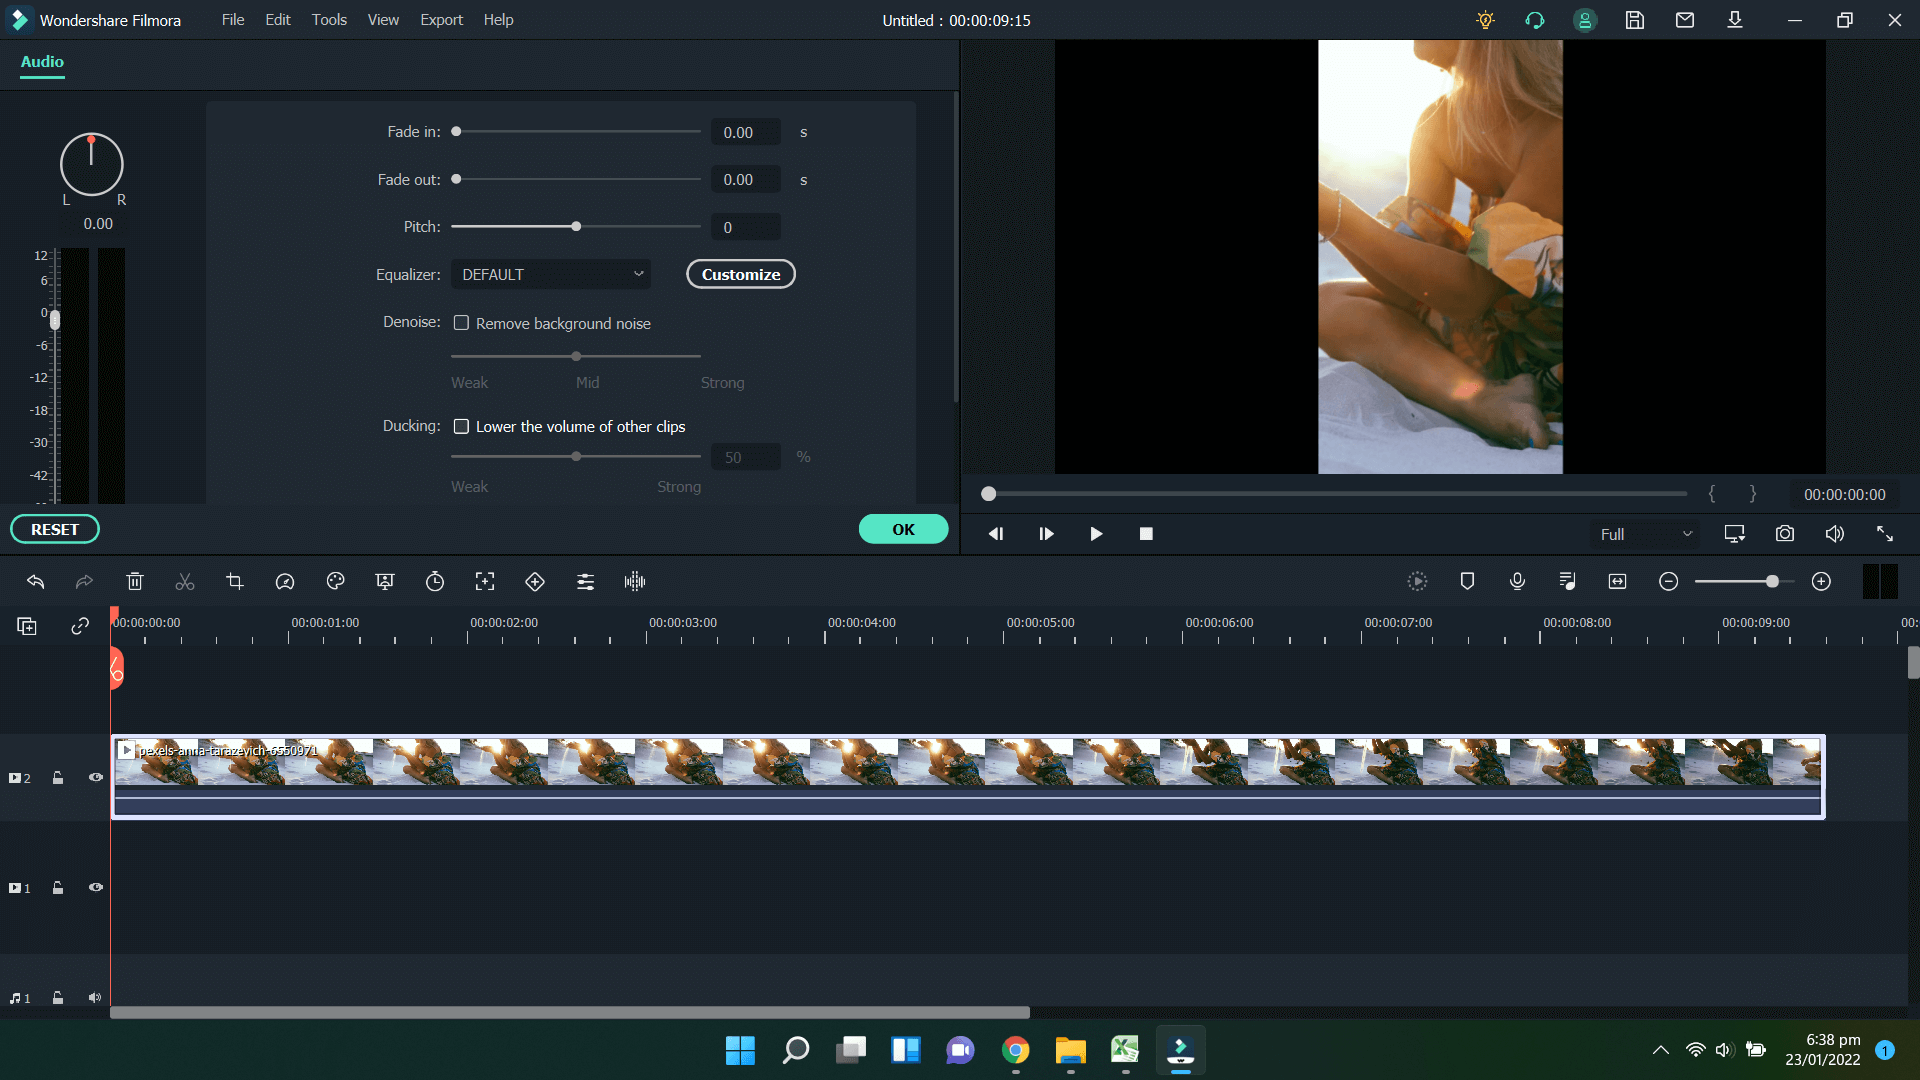Toggle visibility of video track 2
This screenshot has height=1080, width=1920.
[x=96, y=777]
